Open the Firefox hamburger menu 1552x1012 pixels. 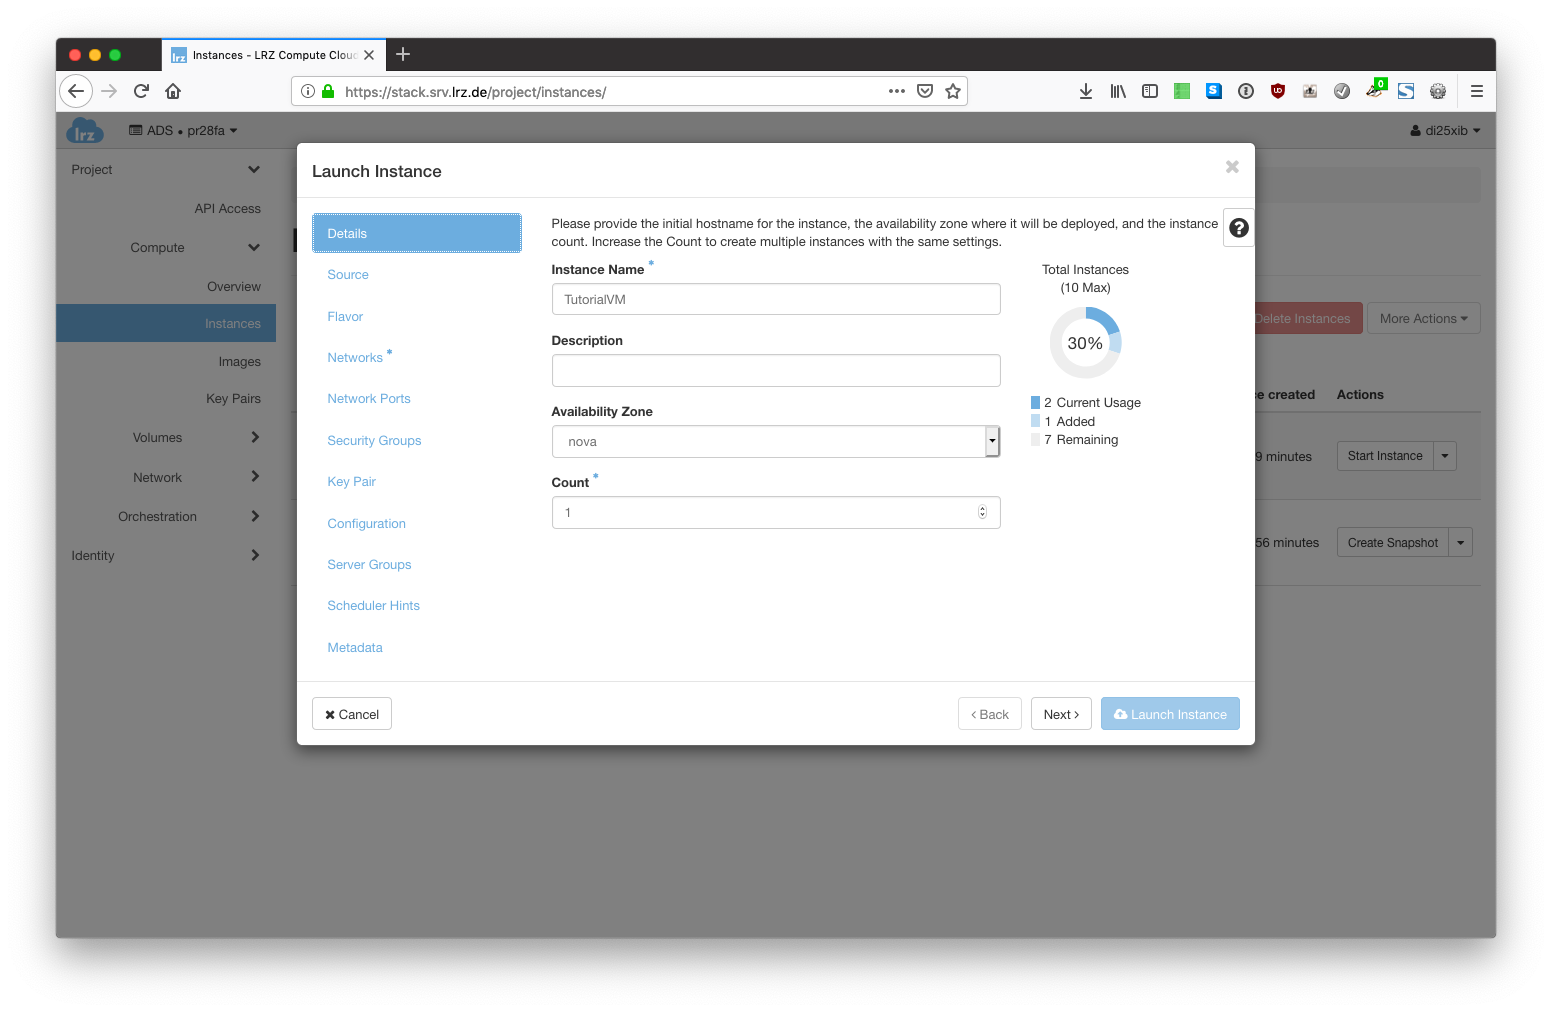click(x=1476, y=91)
